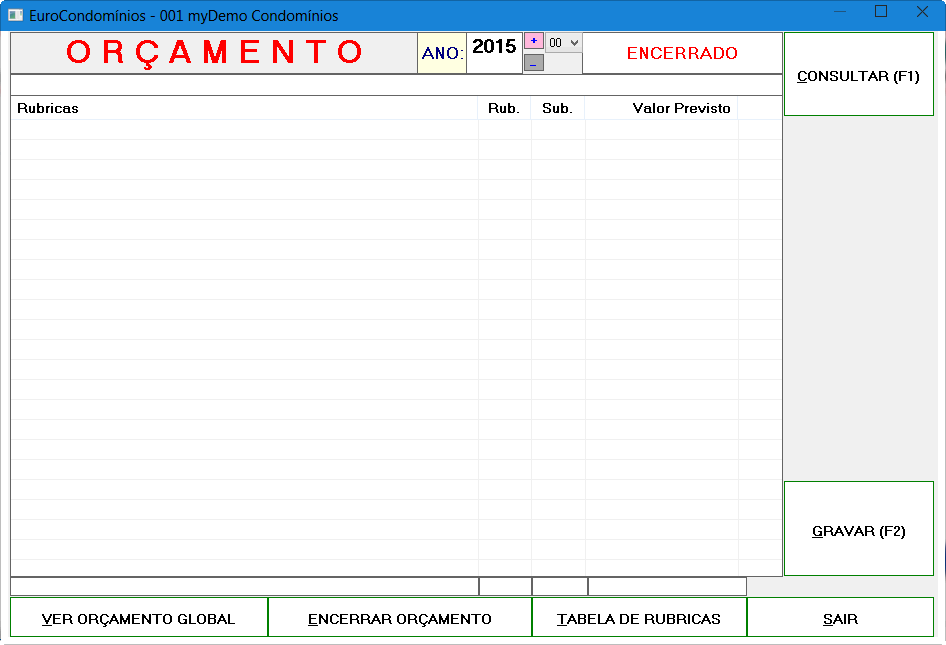Click the year field showing 2015
Image resolution: width=946 pixels, height=645 pixels.
click(x=494, y=48)
